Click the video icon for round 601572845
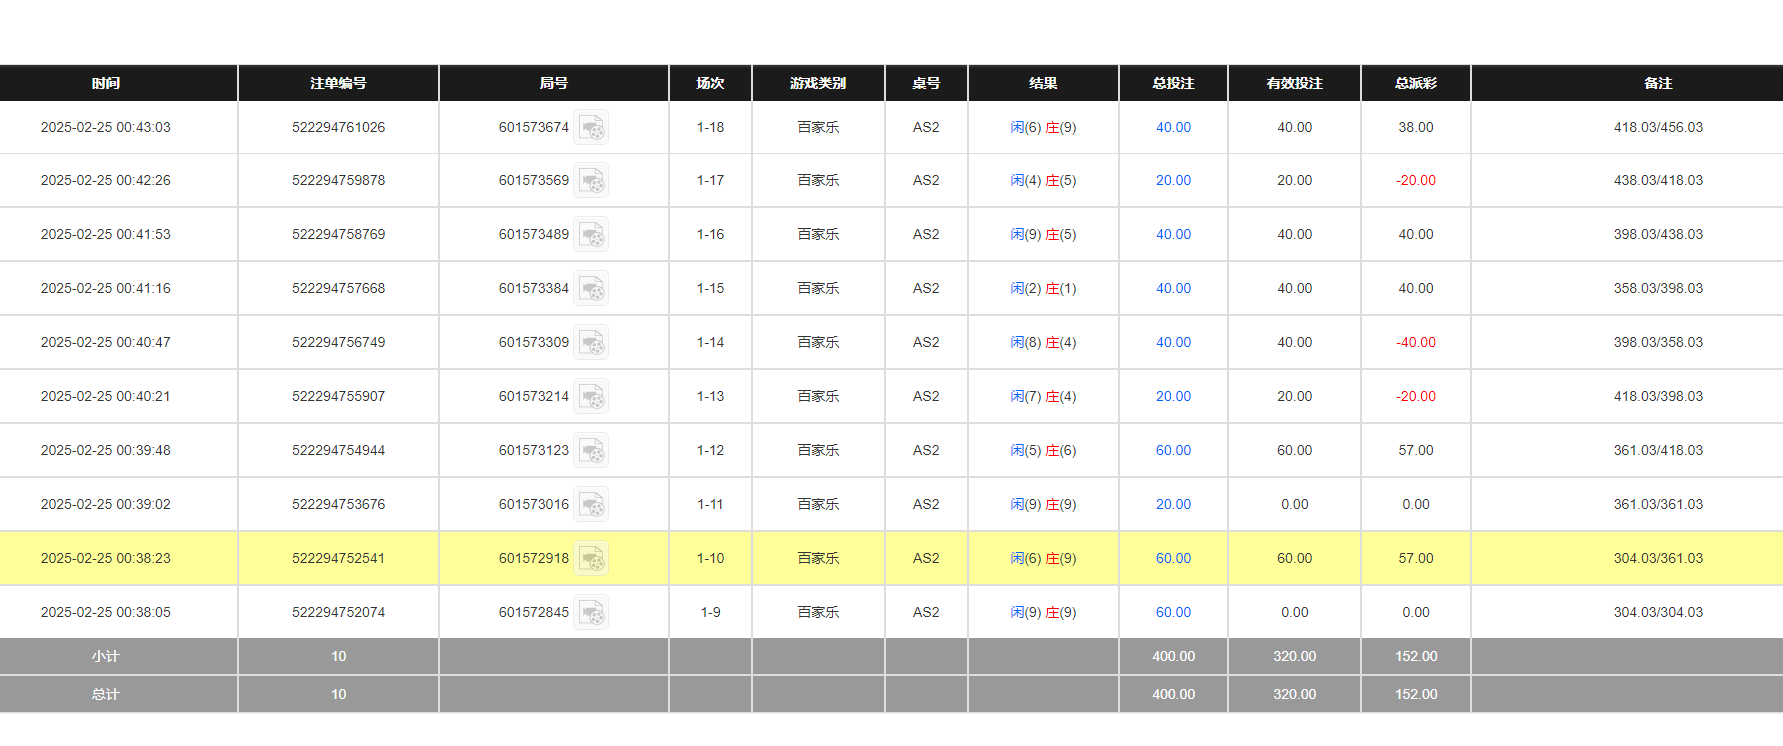Viewport: 1783px width, 746px height. coord(591,613)
